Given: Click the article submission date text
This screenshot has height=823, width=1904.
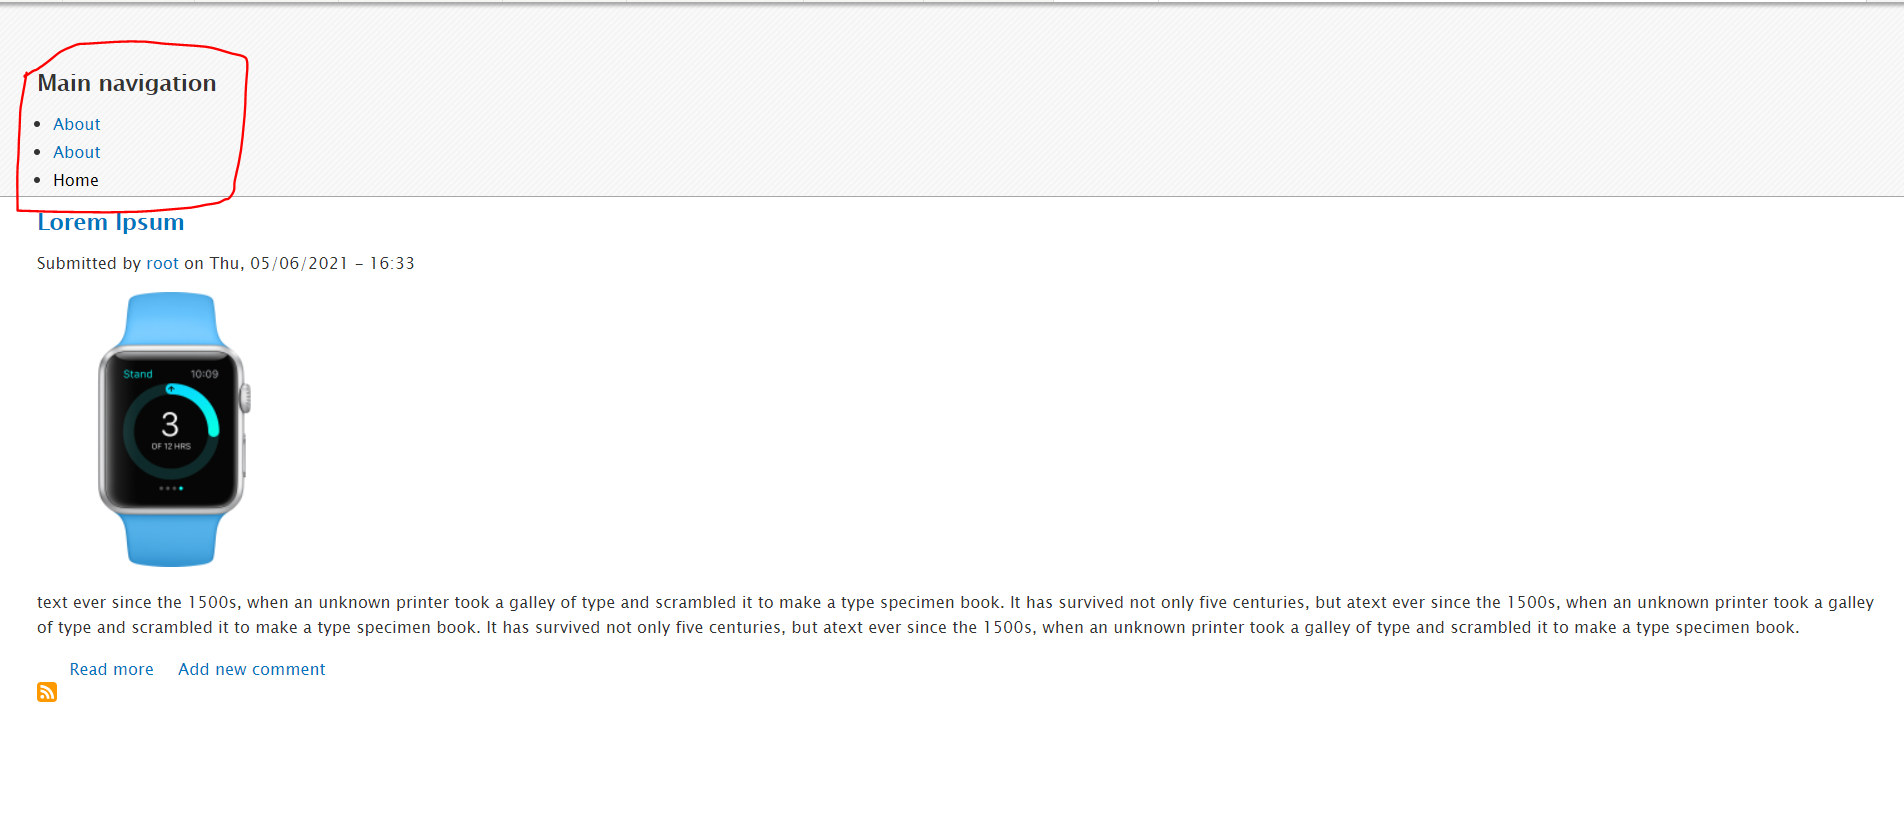Looking at the screenshot, I should click(312, 263).
